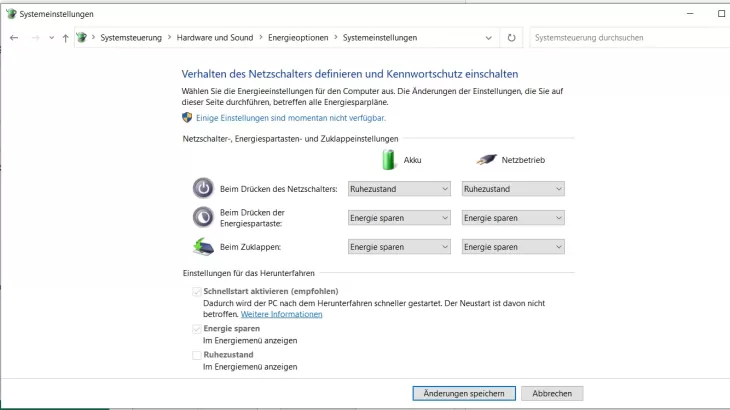This screenshot has width=730, height=410.
Task: Open Netzbetrieb dropdown for Energiespartaste
Action: 514,218
